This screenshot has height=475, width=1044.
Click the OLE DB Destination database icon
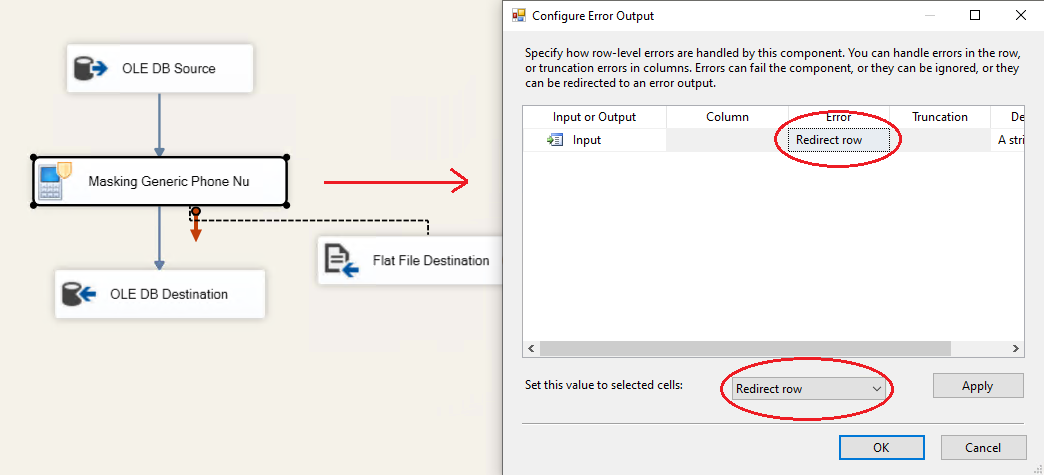[x=79, y=294]
